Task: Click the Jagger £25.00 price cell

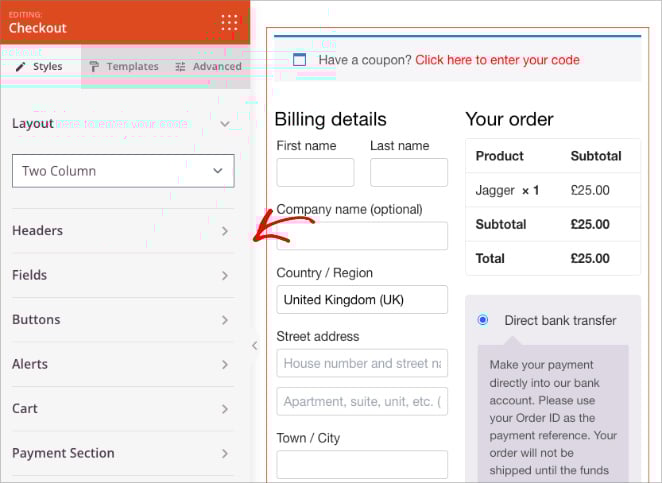Action: 590,190
